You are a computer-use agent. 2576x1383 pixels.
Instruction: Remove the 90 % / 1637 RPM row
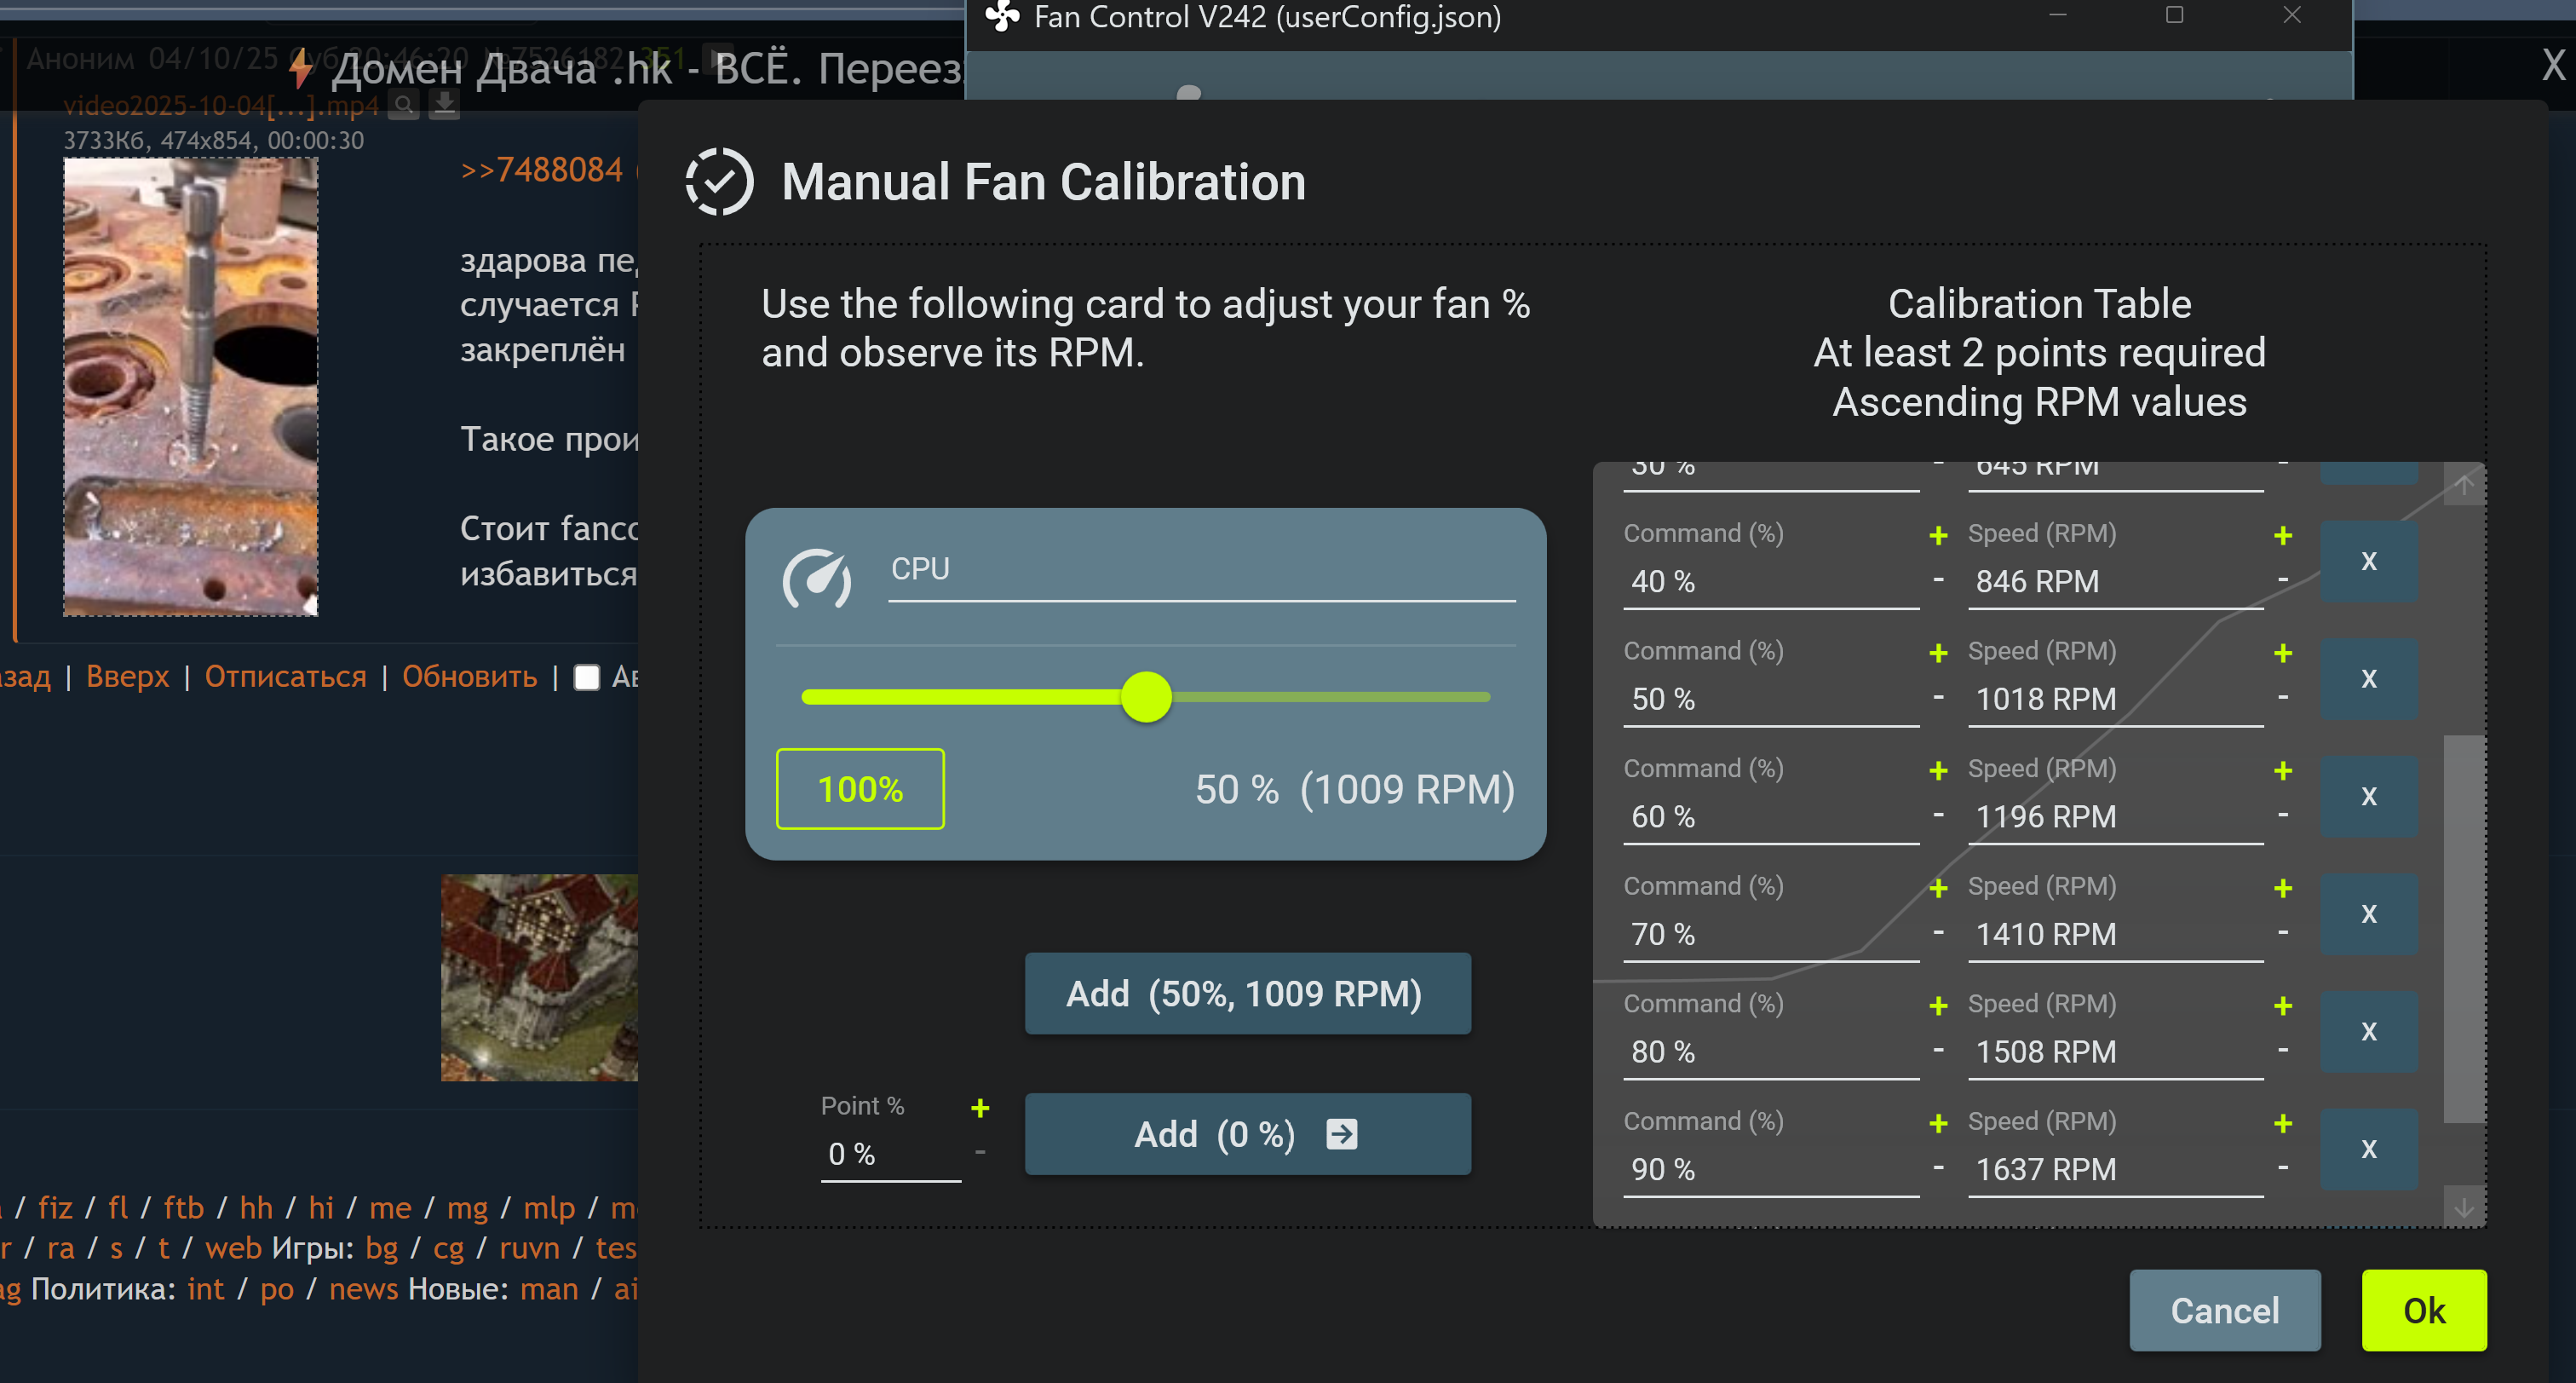click(2368, 1149)
